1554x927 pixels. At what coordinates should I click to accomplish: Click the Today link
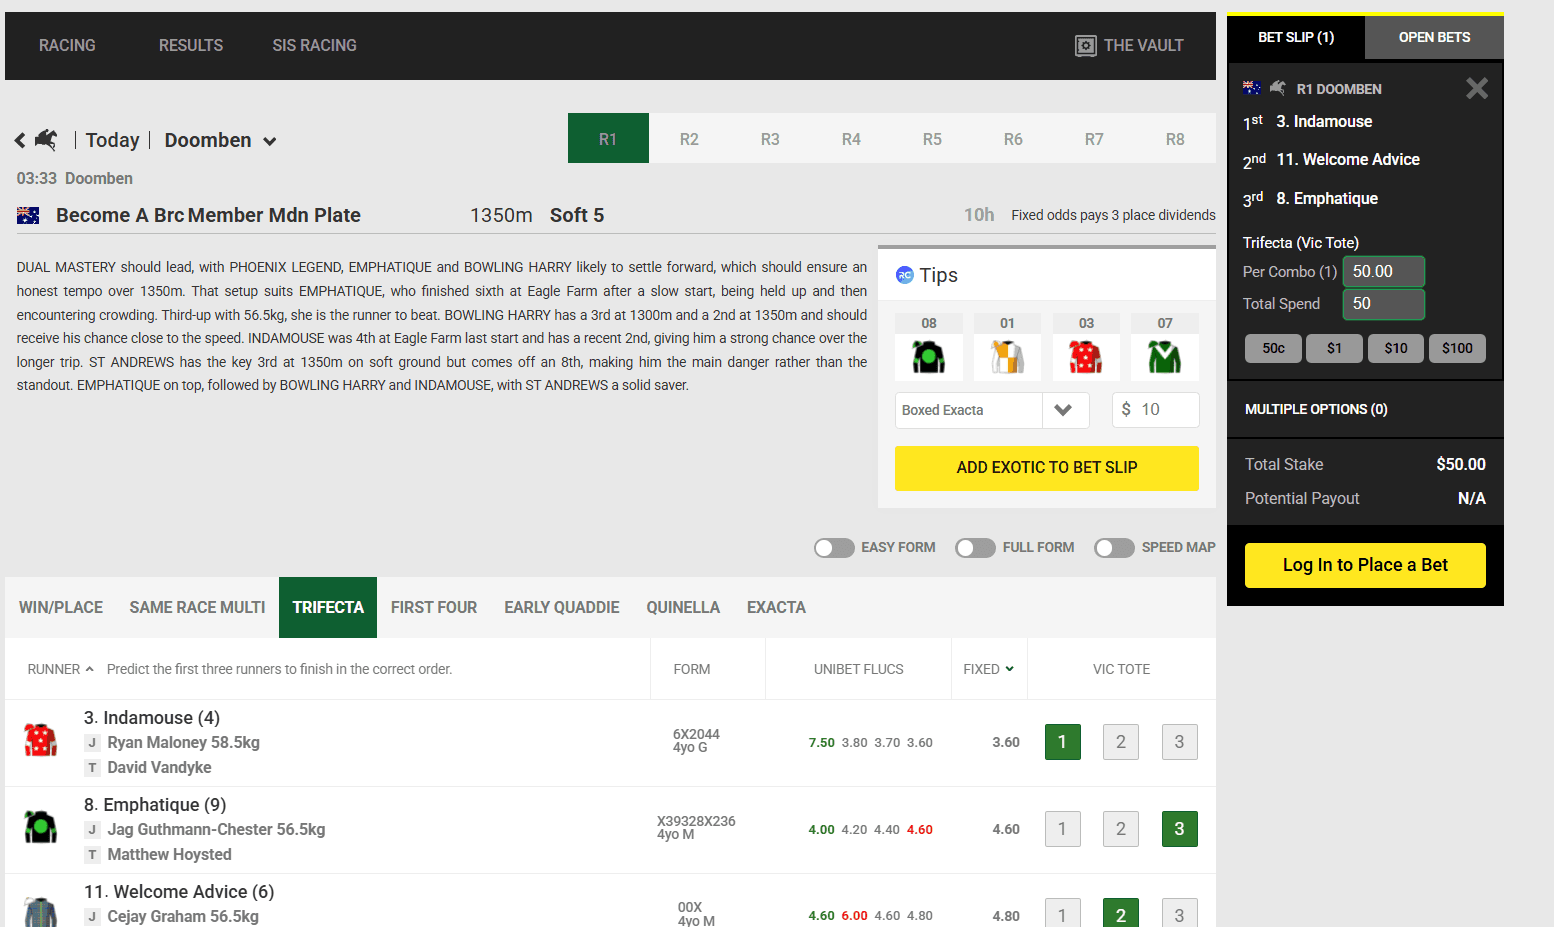pos(112,141)
